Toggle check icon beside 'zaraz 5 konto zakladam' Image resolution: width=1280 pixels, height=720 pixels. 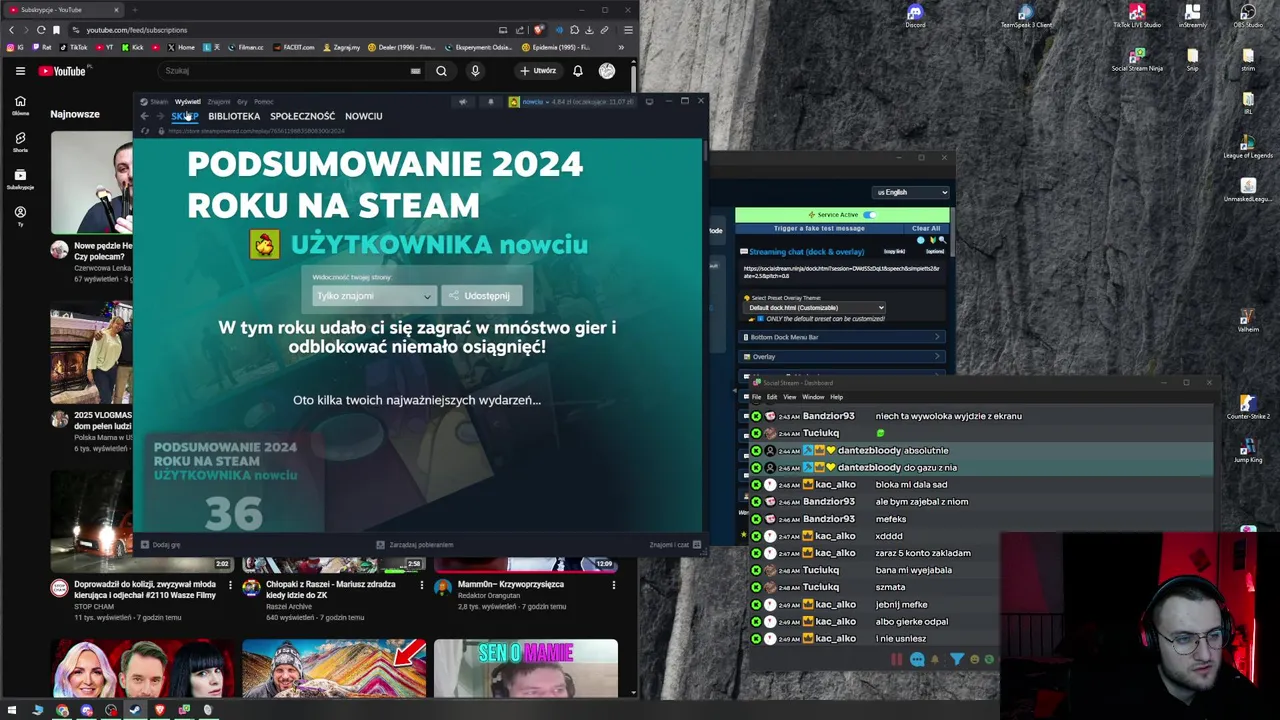tap(756, 553)
